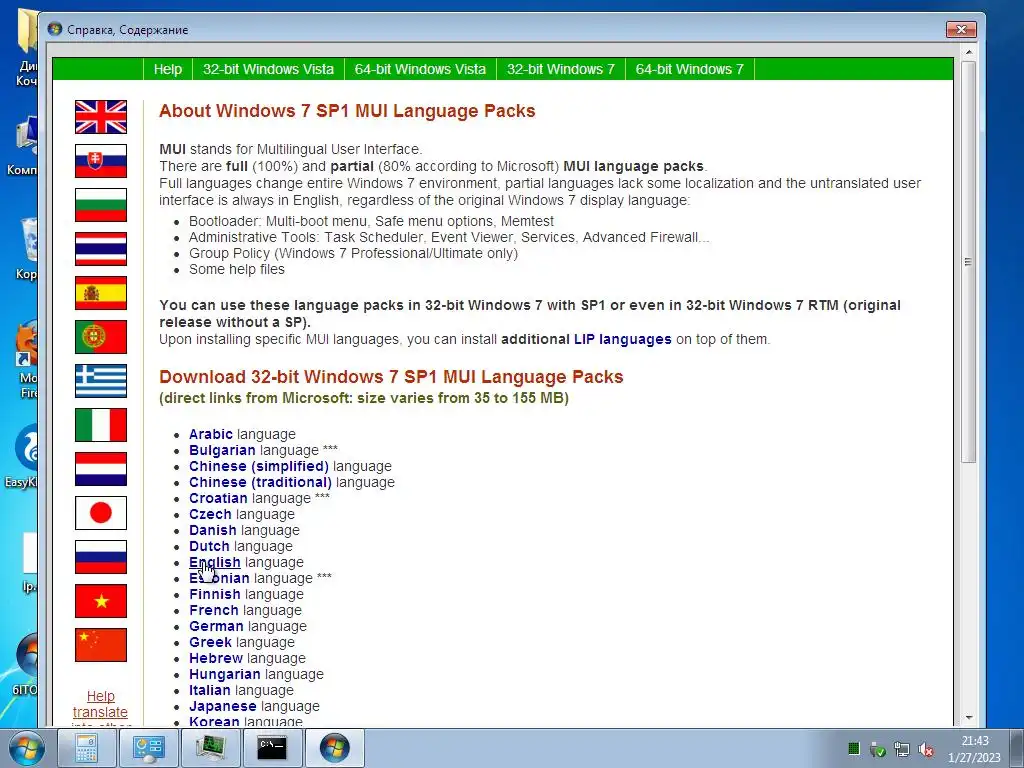
Task: Download the Greek language pack
Action: pos(210,642)
